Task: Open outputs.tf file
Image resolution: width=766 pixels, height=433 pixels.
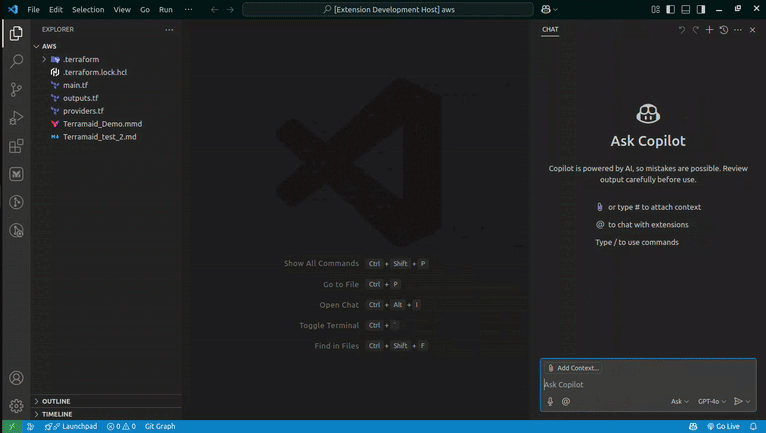Action: click(x=80, y=98)
